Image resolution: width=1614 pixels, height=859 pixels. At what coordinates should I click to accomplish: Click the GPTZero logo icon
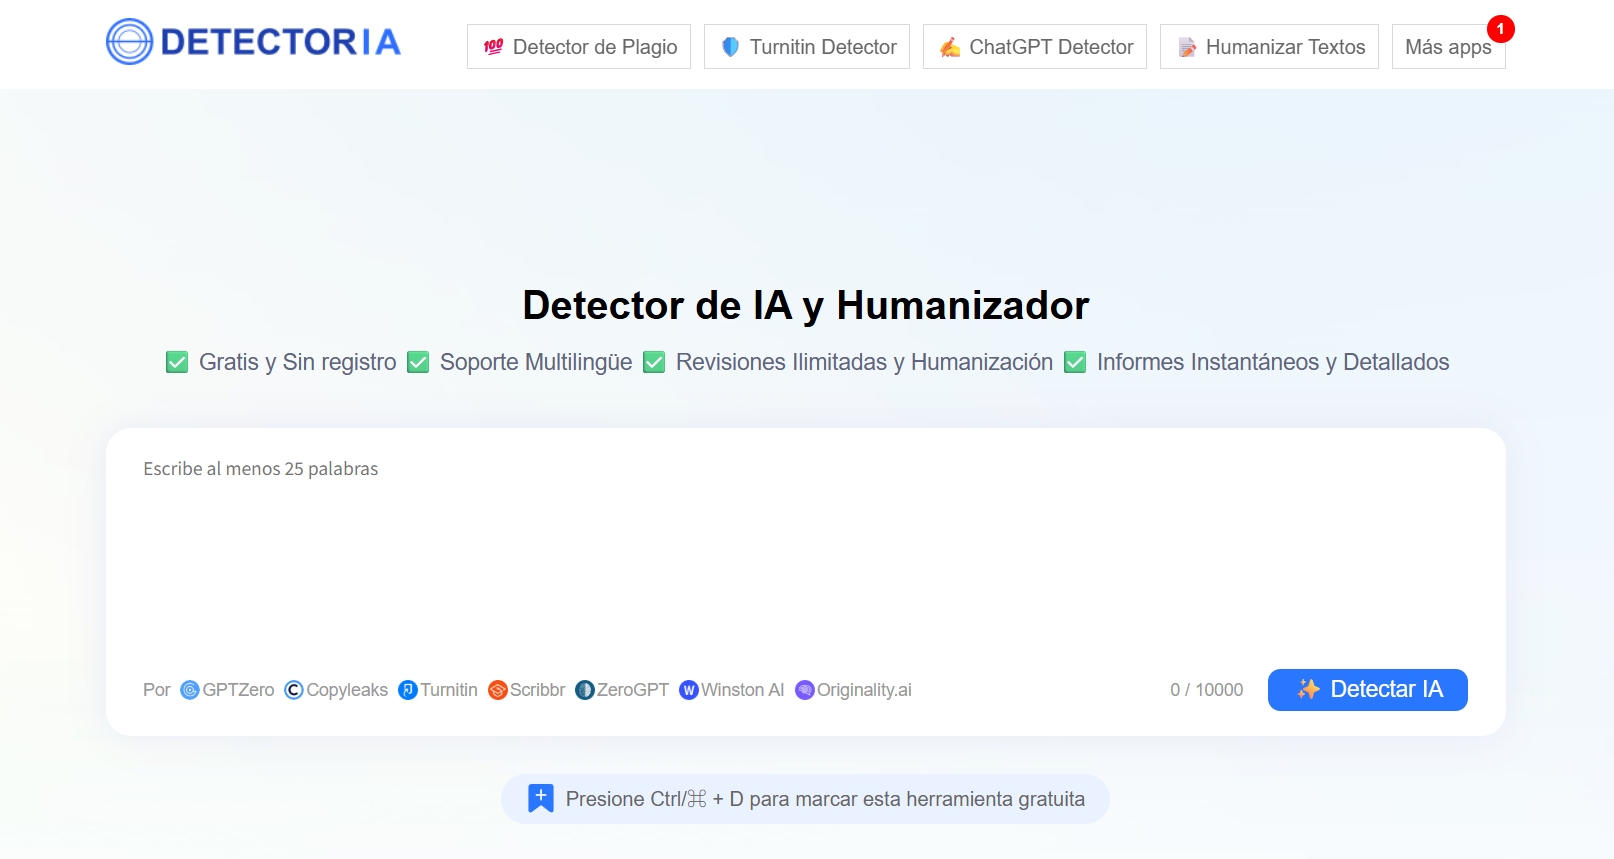[x=190, y=690]
